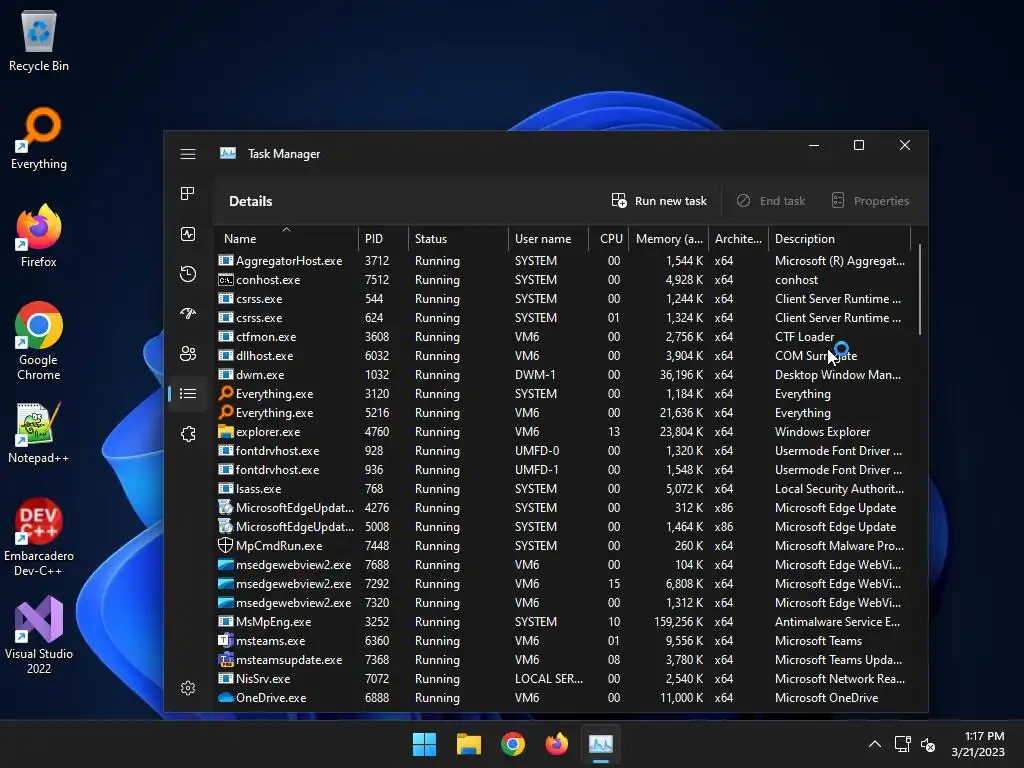1024x768 pixels.
Task: Open App history page in sidebar
Action: [x=188, y=274]
